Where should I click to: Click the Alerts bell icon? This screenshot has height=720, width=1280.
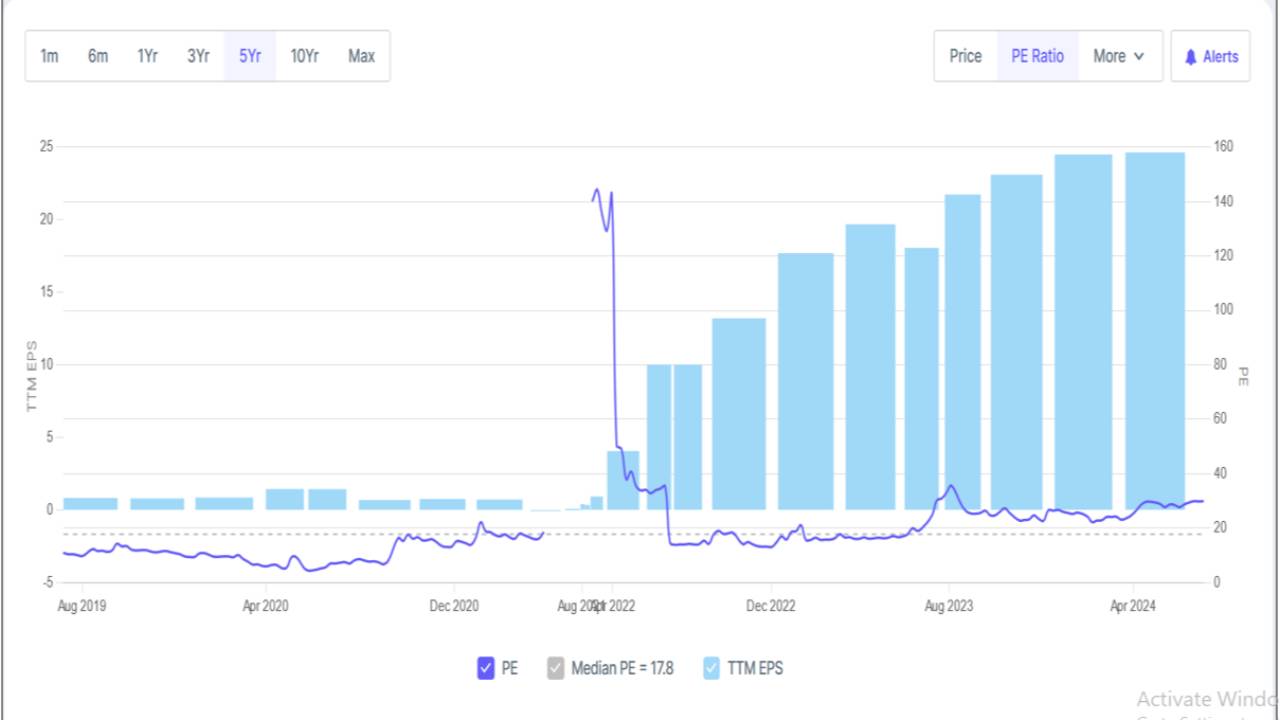click(1190, 57)
